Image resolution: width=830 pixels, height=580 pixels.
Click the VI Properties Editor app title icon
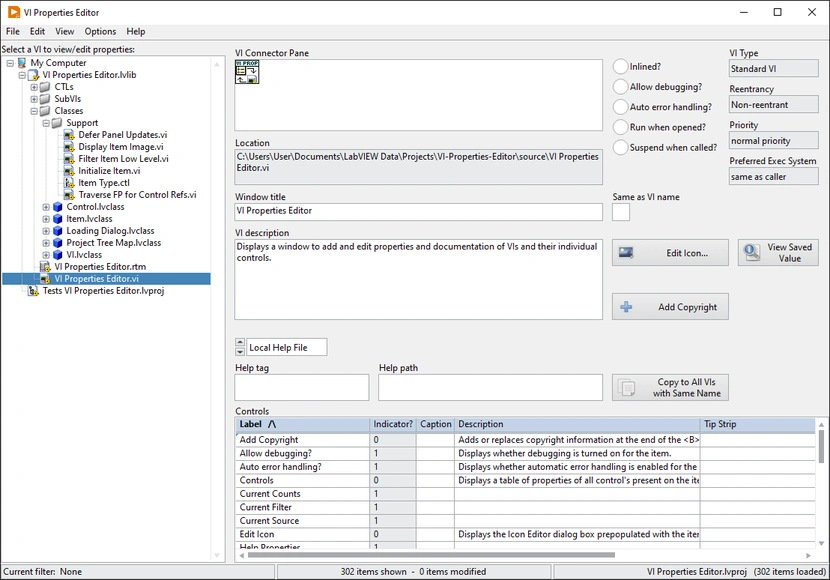(x=14, y=12)
